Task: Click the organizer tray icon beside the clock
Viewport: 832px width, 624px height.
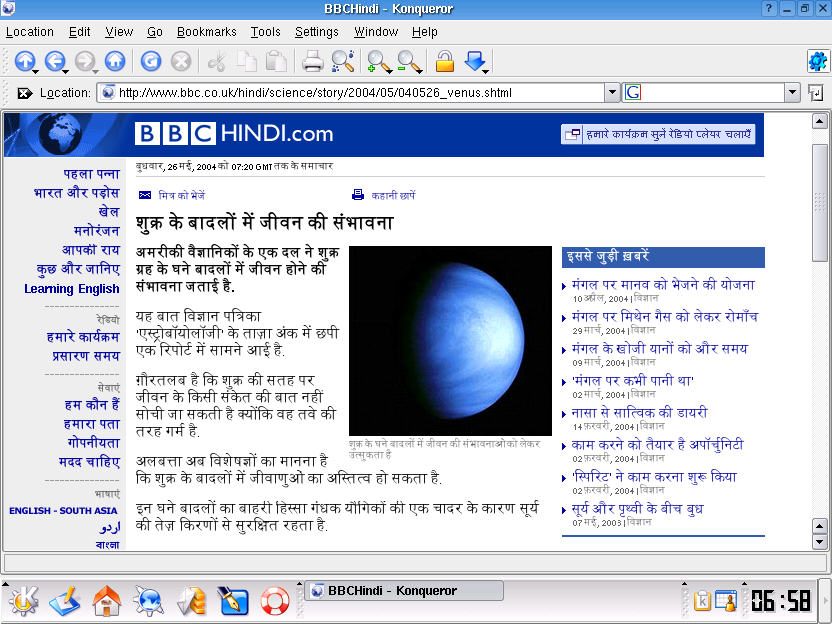Action: pyautogui.click(x=726, y=601)
